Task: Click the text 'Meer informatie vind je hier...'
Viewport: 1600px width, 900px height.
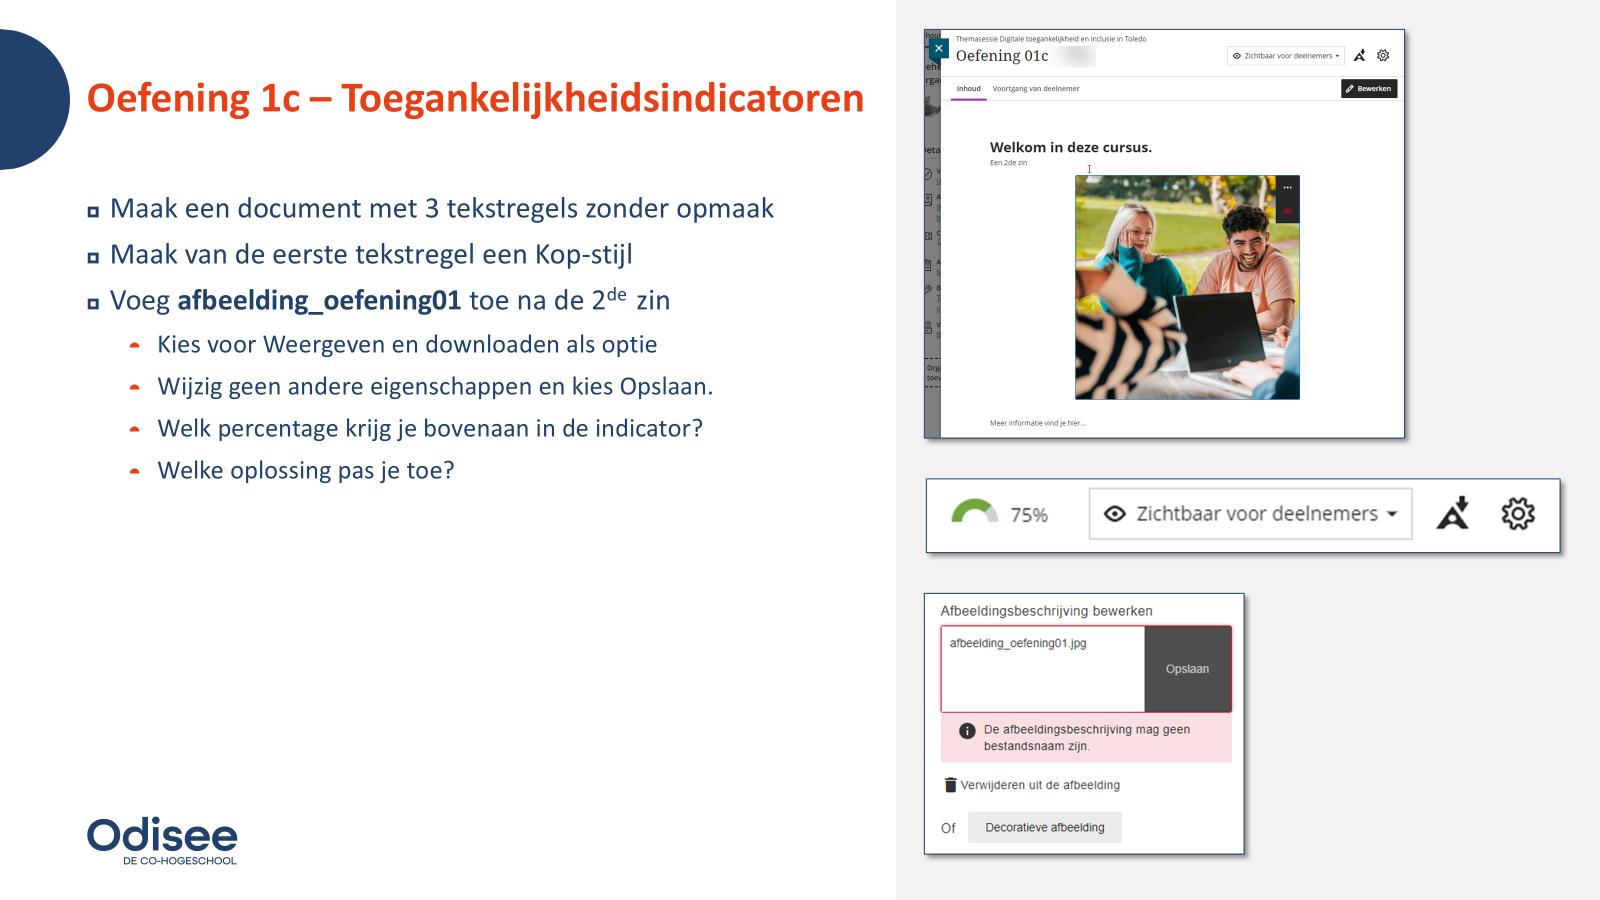Action: pyautogui.click(x=1038, y=423)
